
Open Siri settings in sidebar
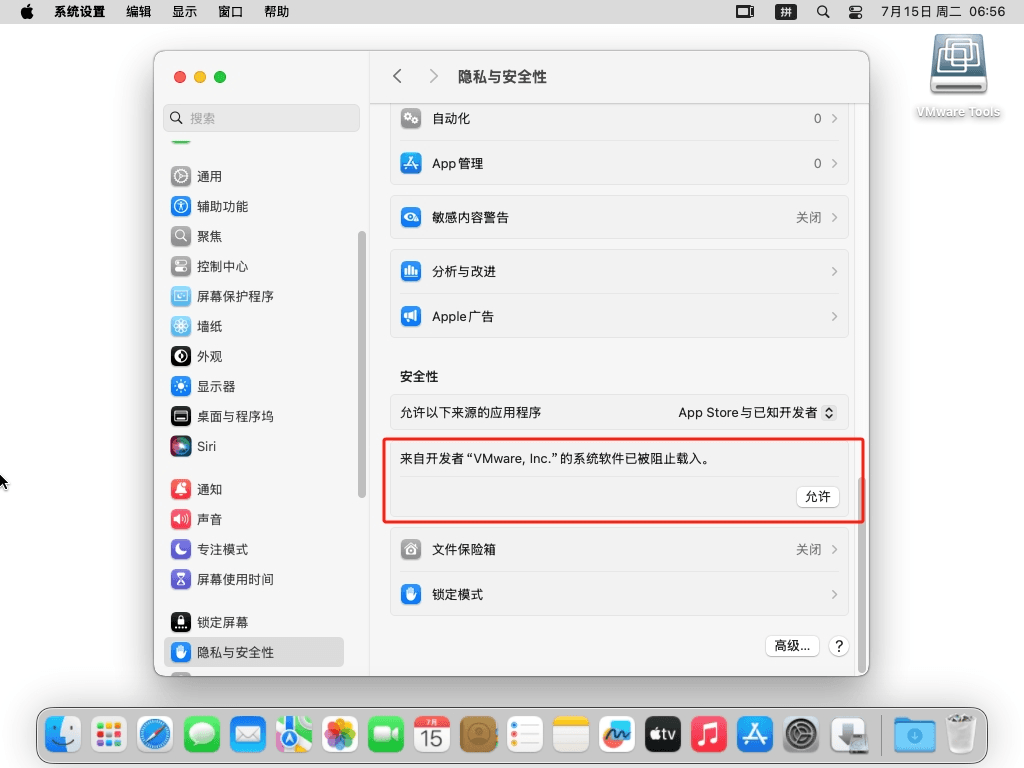click(253, 447)
